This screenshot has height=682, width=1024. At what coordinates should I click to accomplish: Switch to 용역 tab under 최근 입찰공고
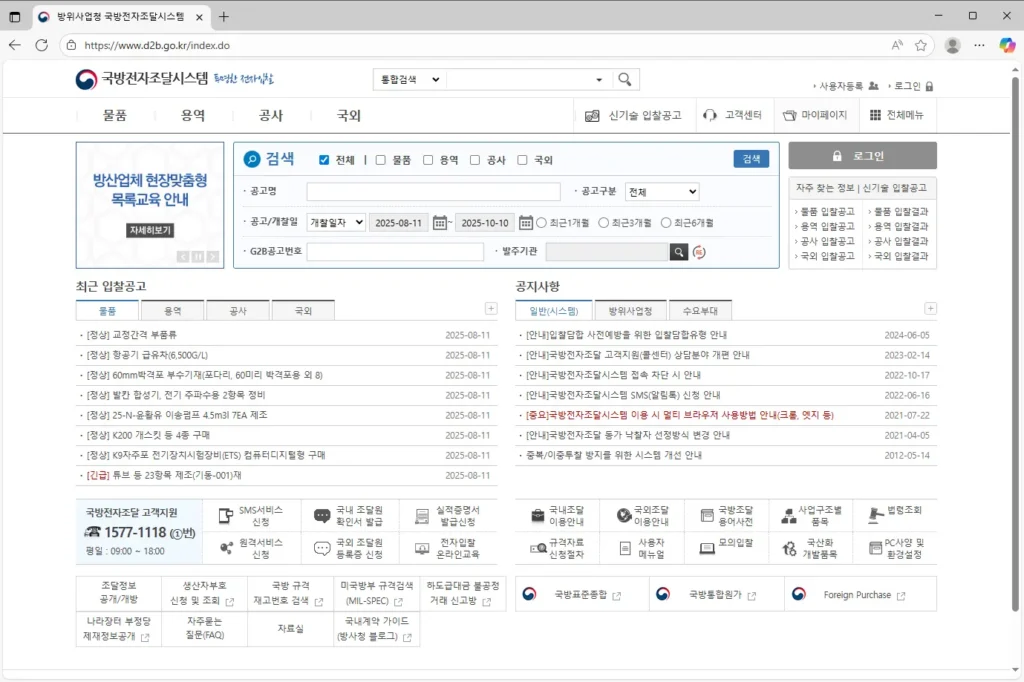coord(172,311)
